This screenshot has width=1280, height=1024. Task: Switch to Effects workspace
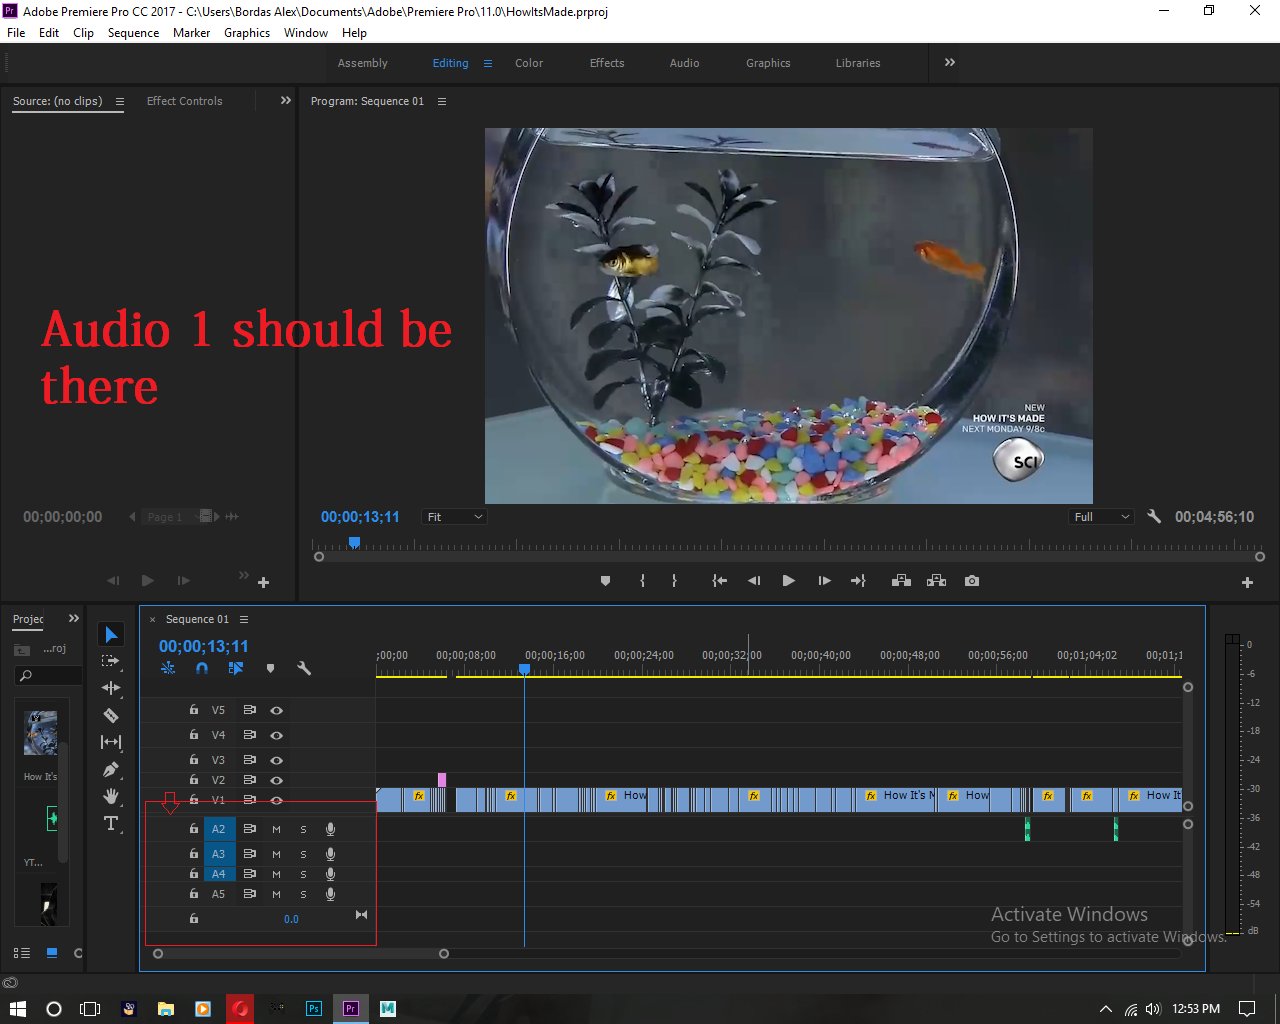(607, 63)
